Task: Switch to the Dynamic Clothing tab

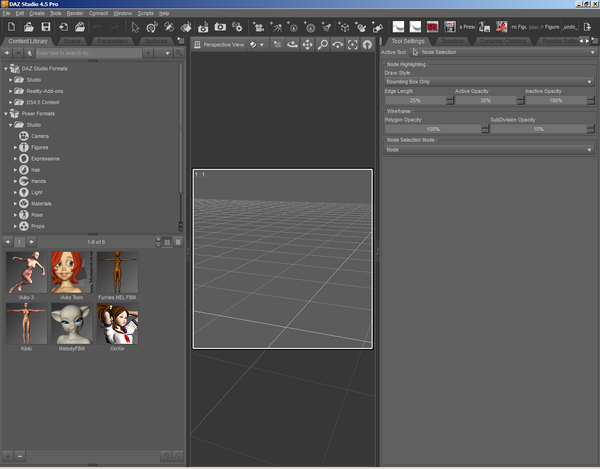Action: click(503, 41)
